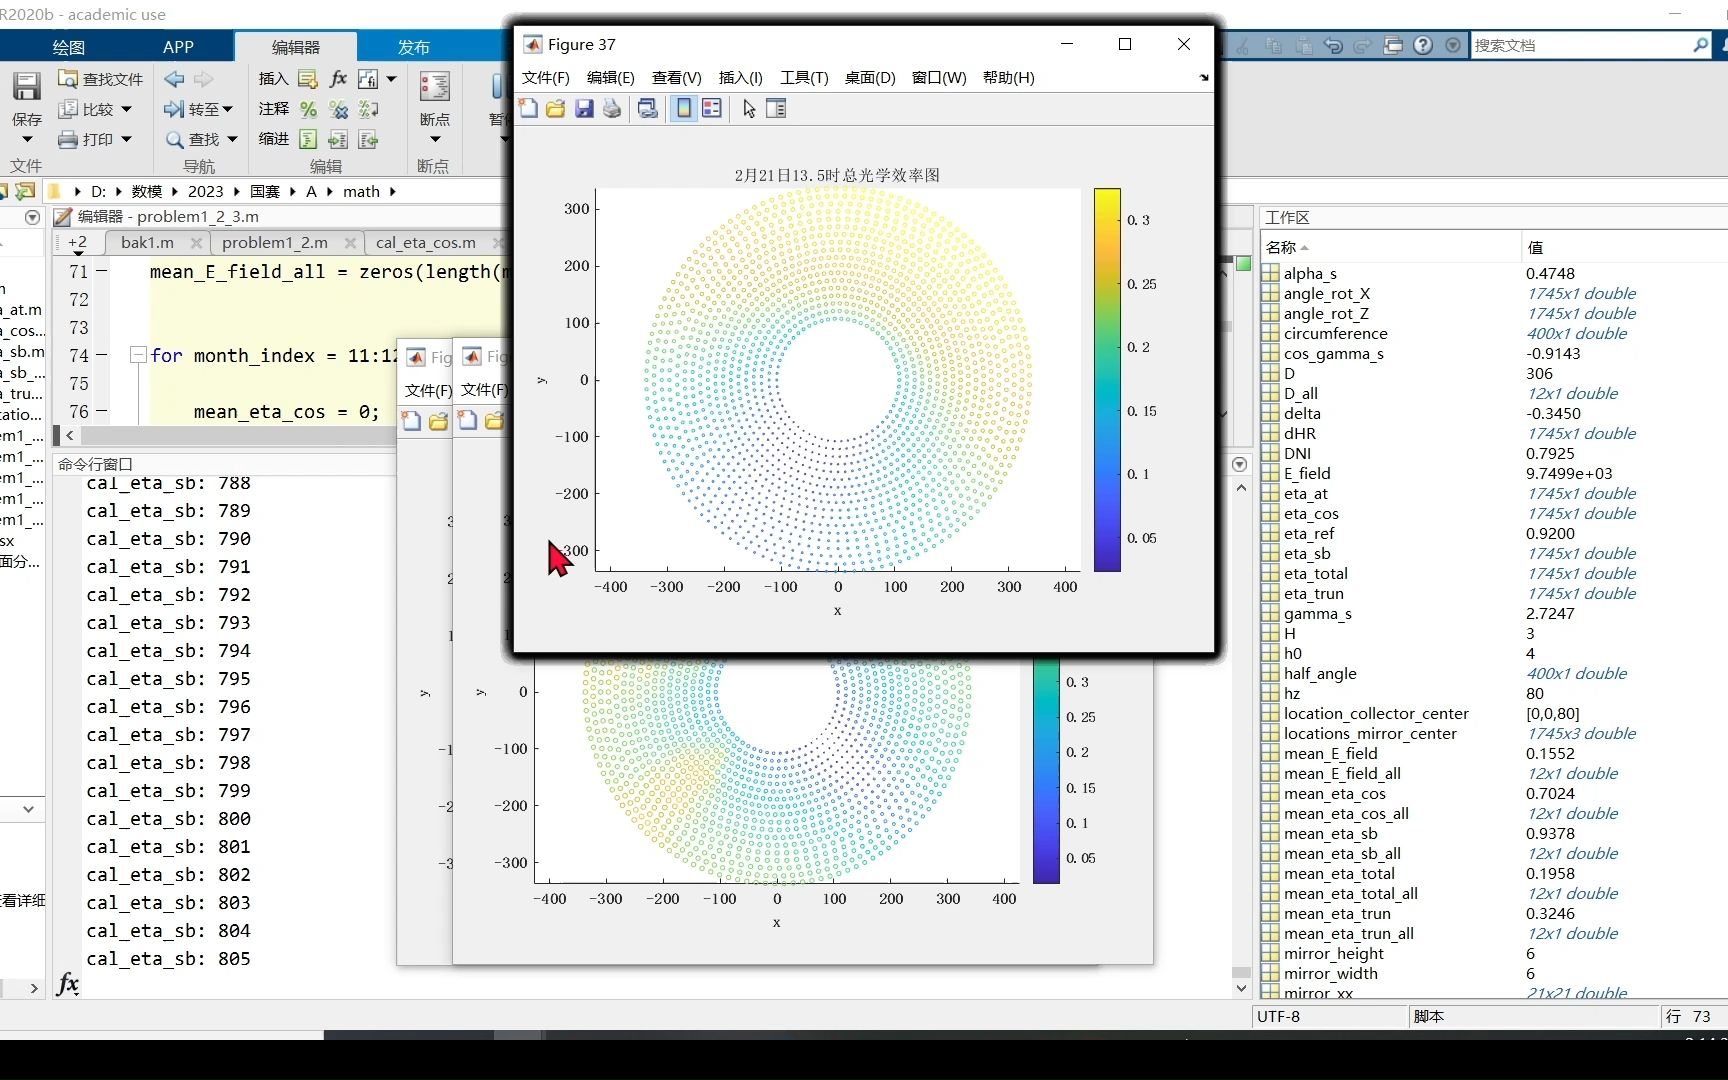Click the New Figure icon in Figure 37
The image size is (1728, 1080).
(x=528, y=109)
